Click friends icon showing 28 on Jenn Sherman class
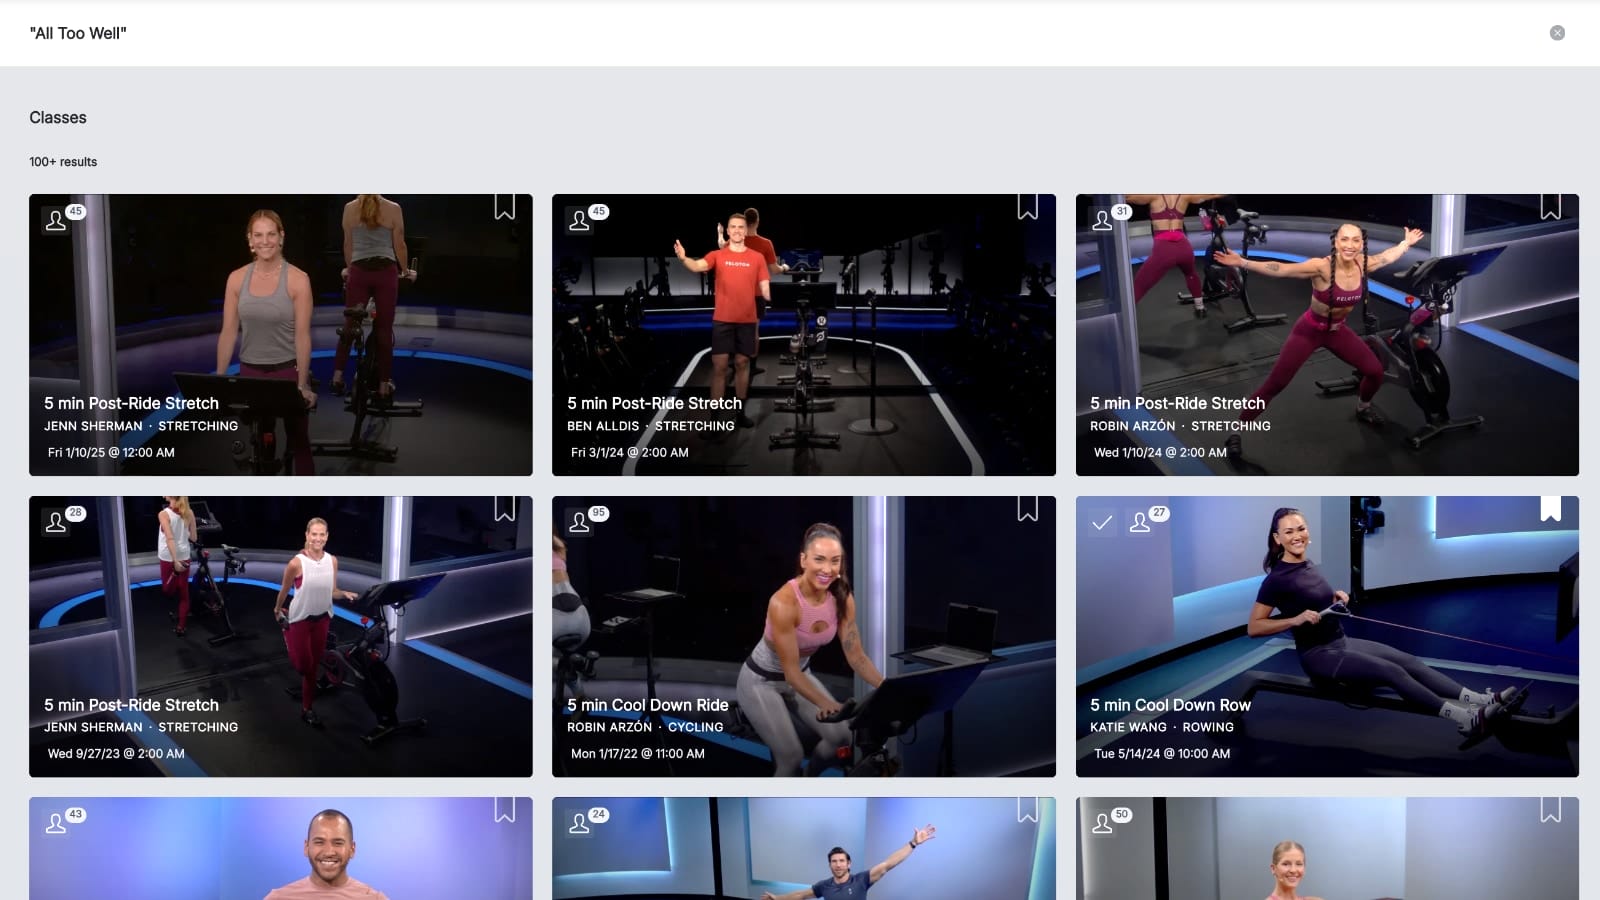Image resolution: width=1600 pixels, height=900 pixels. (x=57, y=522)
